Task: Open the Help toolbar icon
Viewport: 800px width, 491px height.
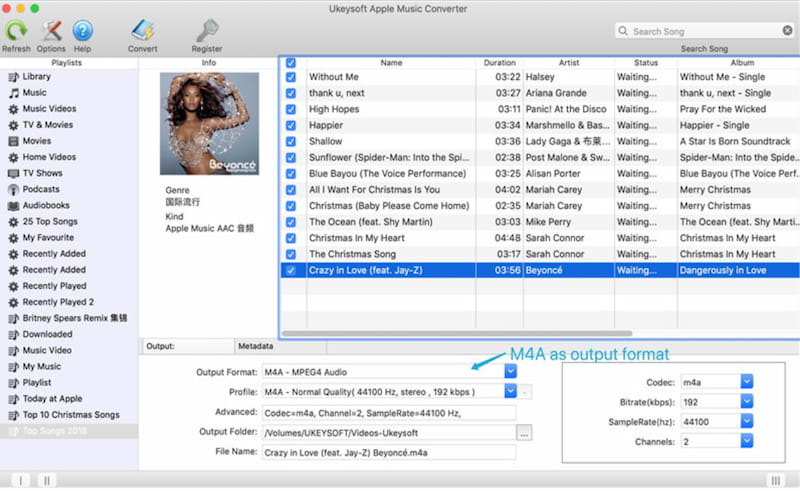Action: click(x=82, y=31)
